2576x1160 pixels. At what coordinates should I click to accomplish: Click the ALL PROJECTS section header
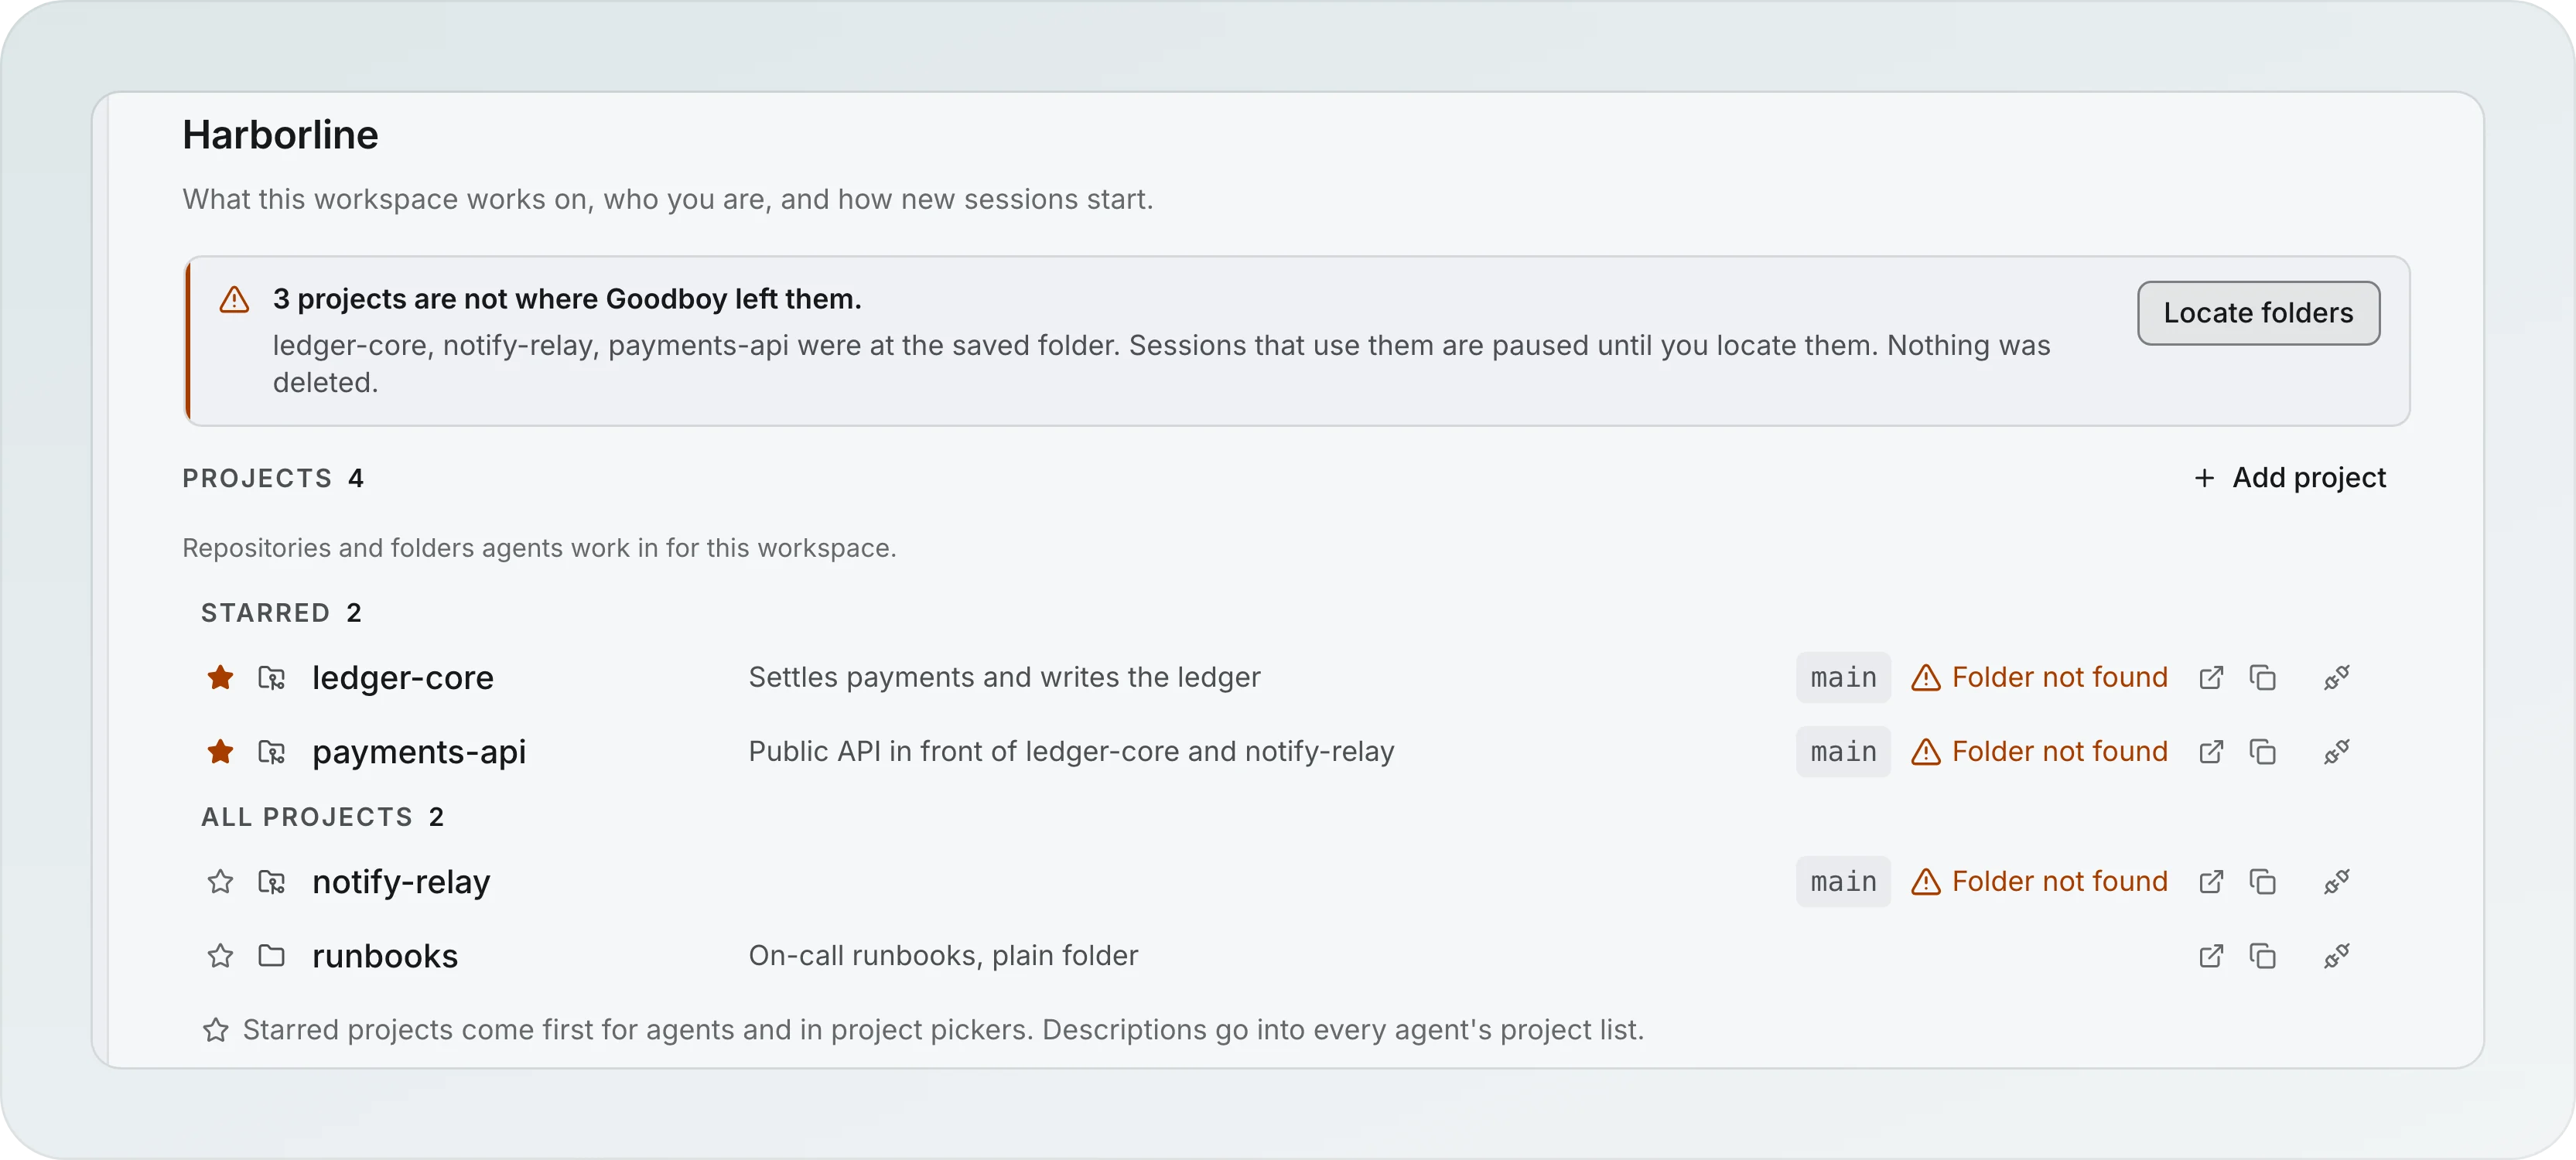[322, 817]
